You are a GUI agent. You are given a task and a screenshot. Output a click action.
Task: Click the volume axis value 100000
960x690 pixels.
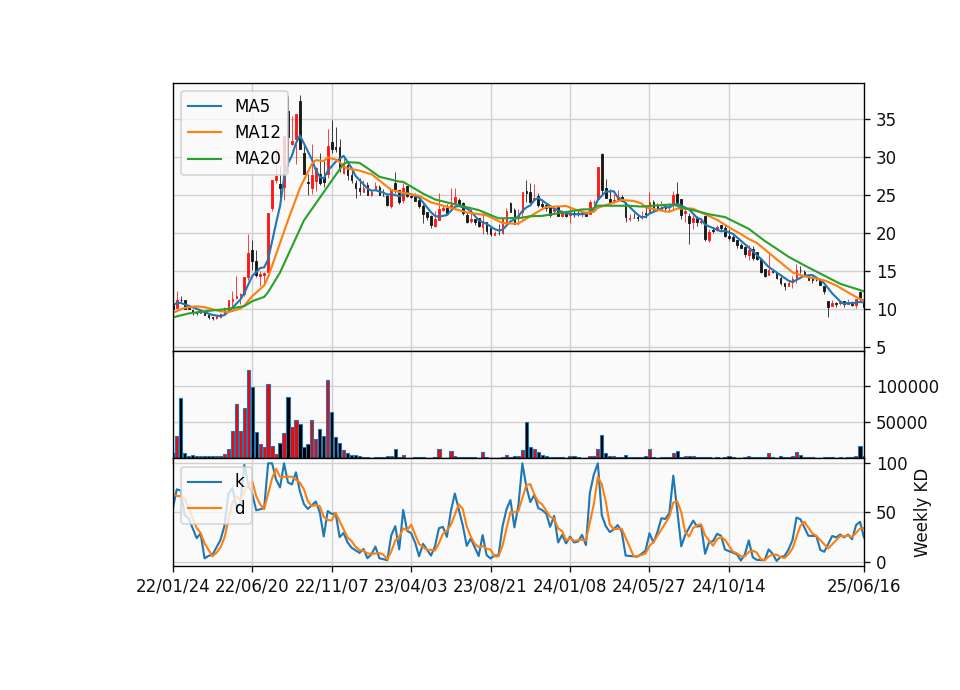coord(908,387)
